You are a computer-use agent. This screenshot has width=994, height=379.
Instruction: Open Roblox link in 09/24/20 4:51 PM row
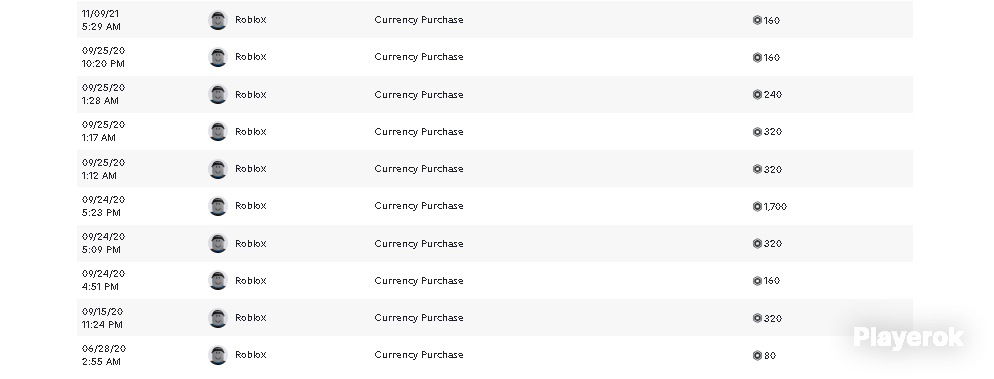point(250,281)
